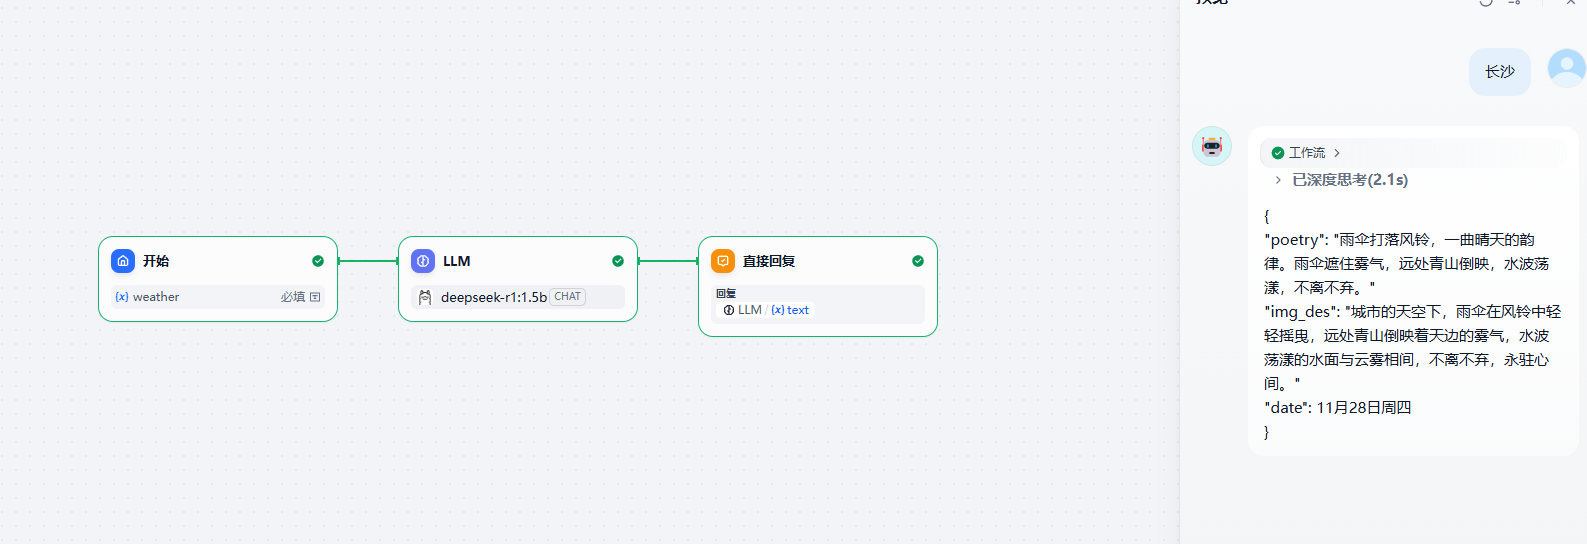Click the 长沙 message bubble

pos(1499,72)
